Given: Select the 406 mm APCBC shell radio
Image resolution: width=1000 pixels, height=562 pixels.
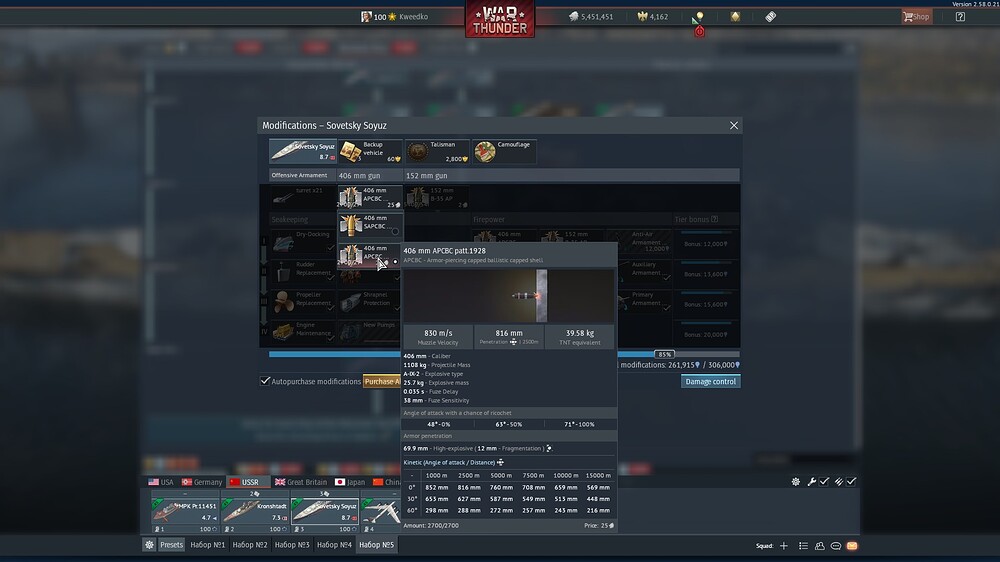Looking at the screenshot, I should (395, 262).
